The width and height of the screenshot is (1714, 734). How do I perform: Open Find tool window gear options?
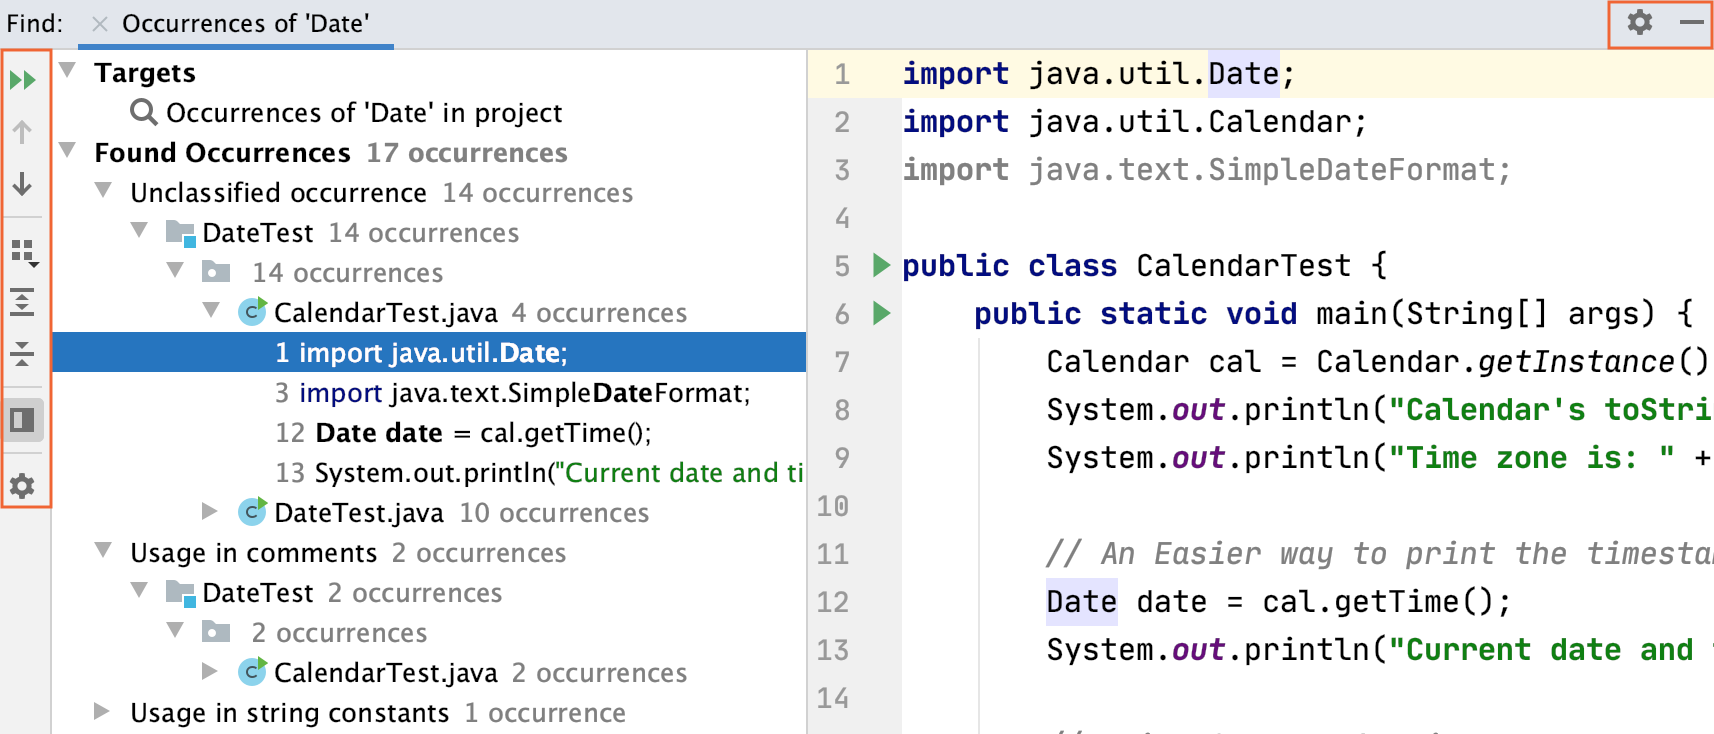tap(1639, 22)
